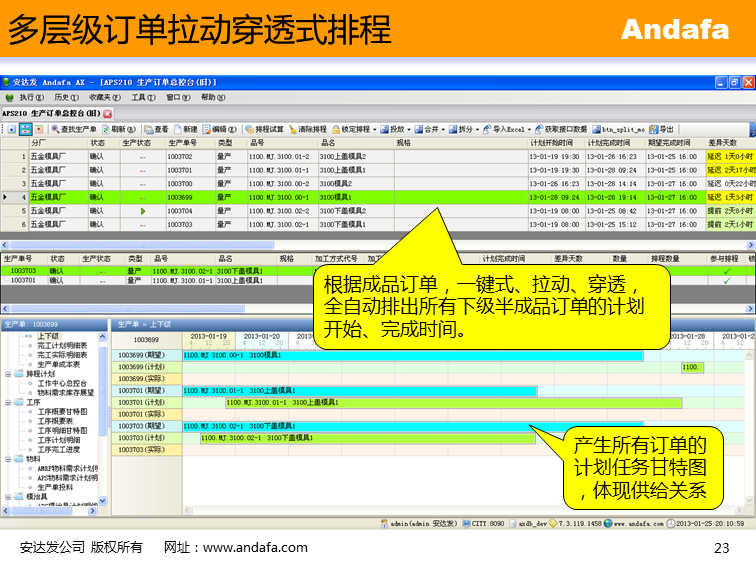Open the 锁定排程 dropdown
Image resolution: width=756 pixels, height=567 pixels.
354,129
